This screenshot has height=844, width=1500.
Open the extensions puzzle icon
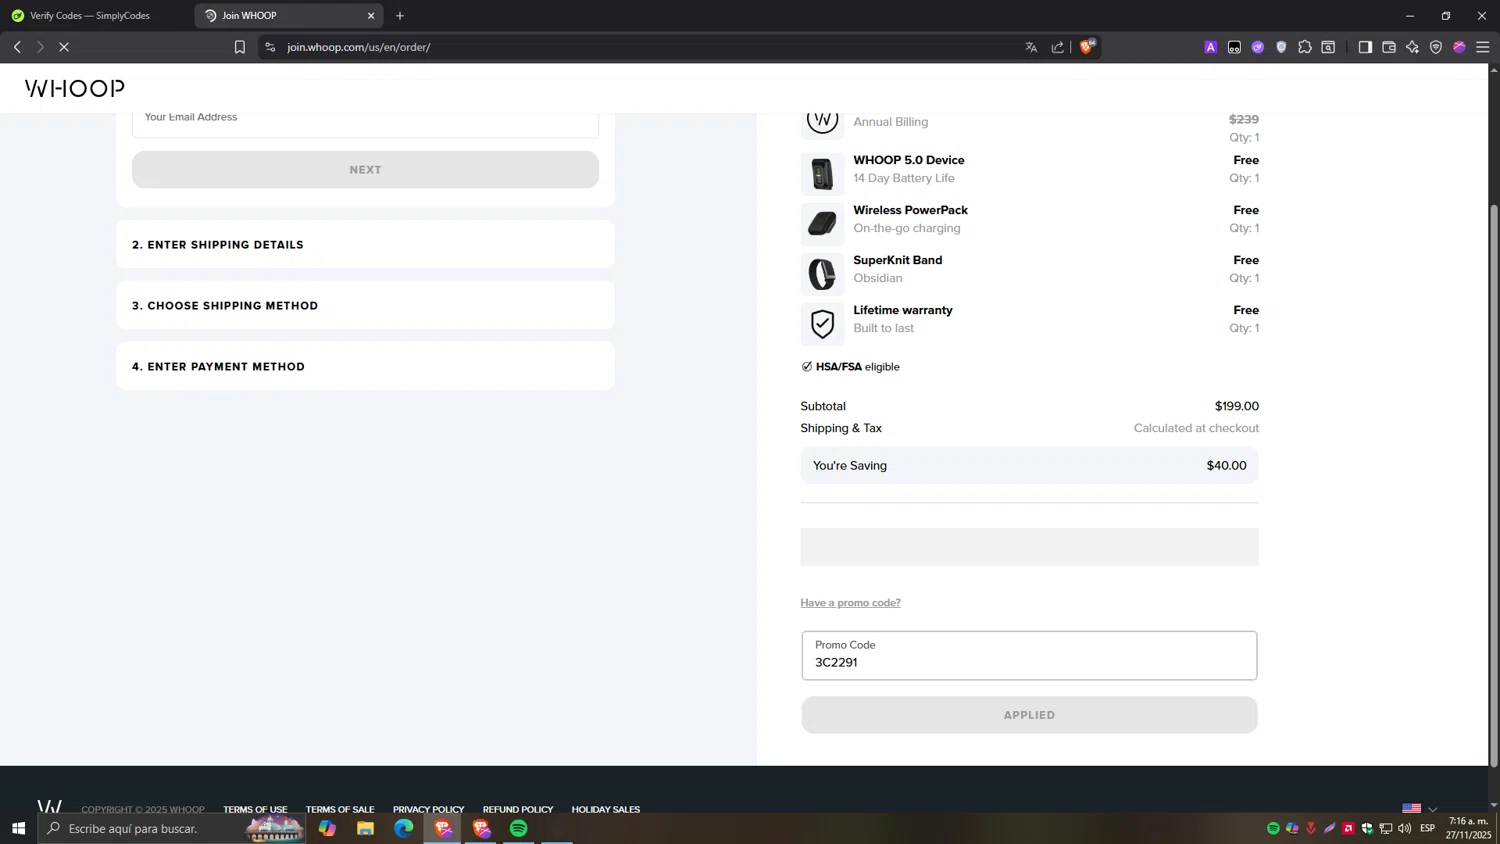[1305, 47]
